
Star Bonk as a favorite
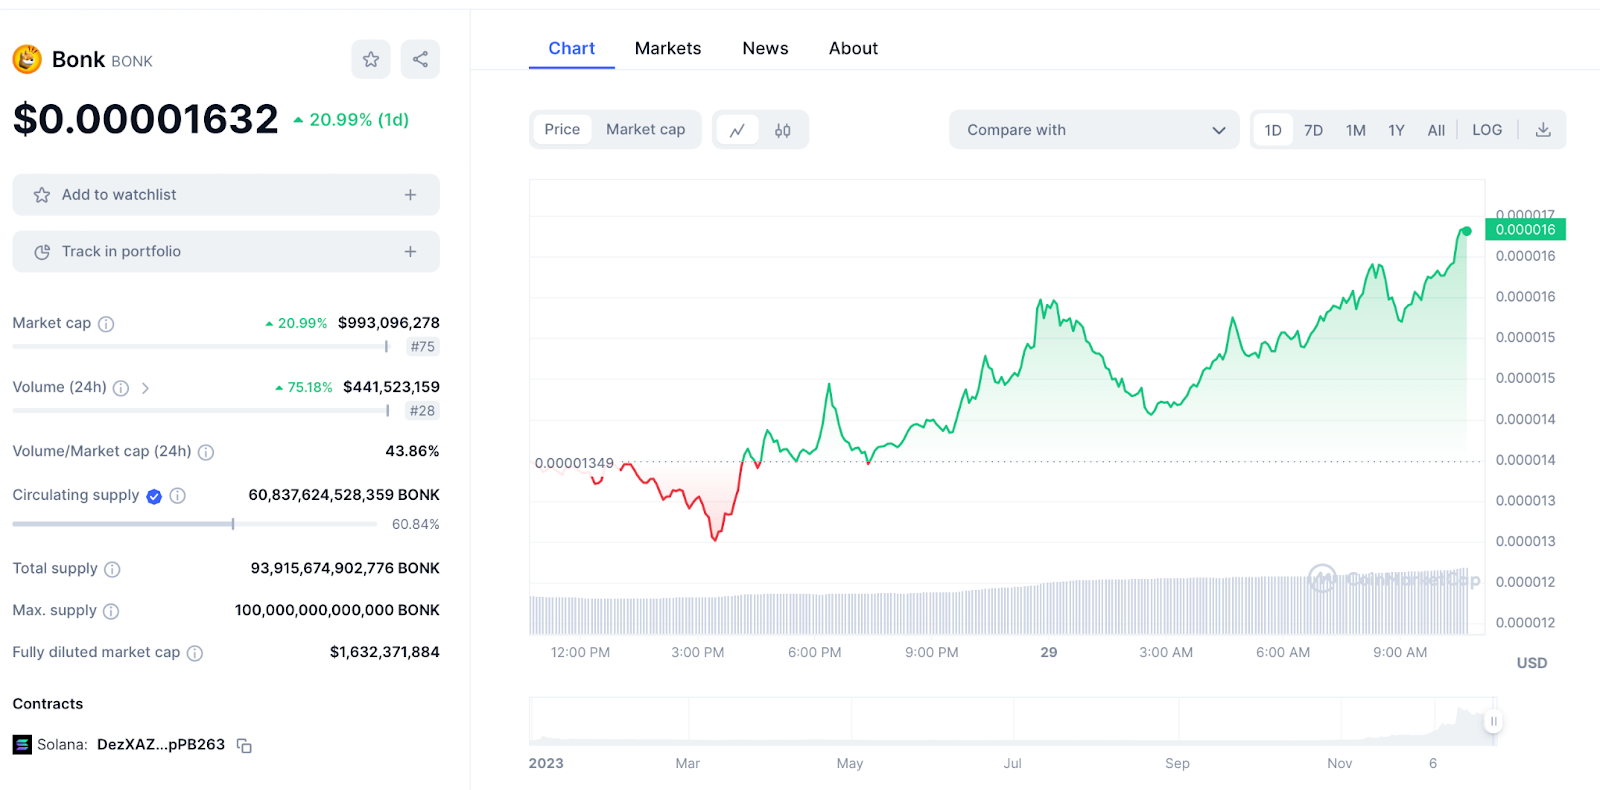(x=371, y=59)
